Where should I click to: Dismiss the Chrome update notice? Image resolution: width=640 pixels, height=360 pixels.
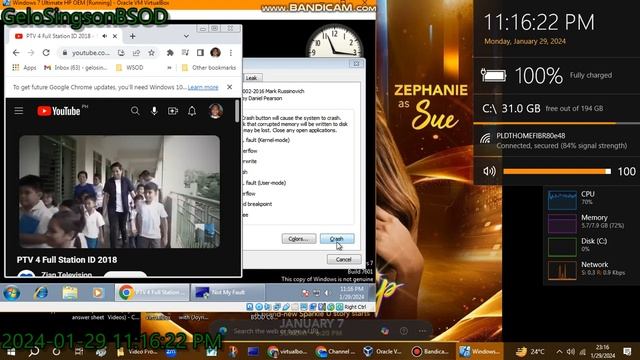[x=229, y=87]
